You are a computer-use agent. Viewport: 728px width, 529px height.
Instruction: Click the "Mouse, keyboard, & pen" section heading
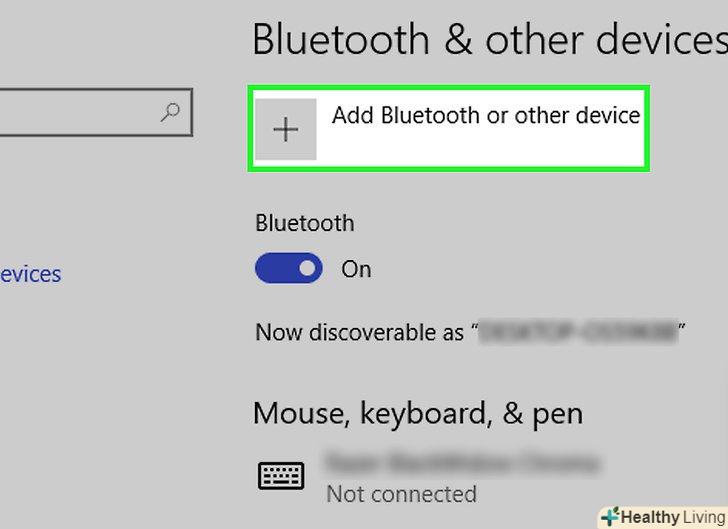pyautogui.click(x=418, y=412)
